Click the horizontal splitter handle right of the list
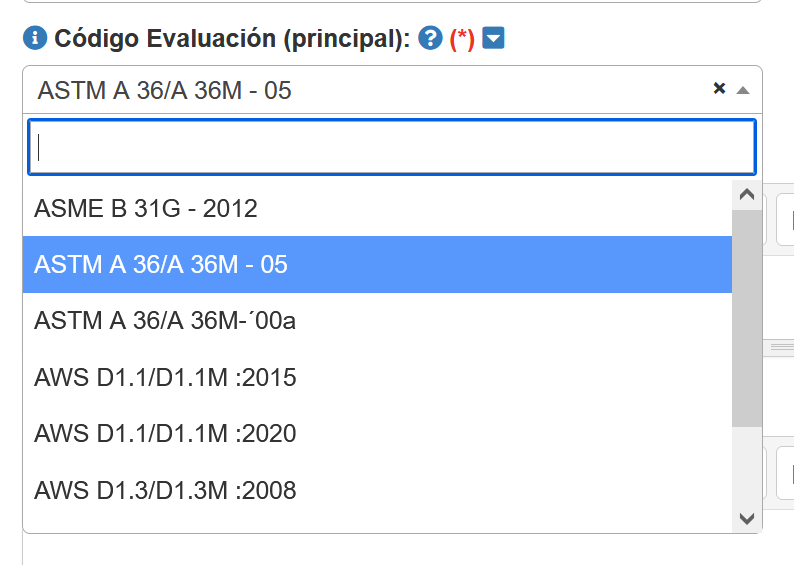 pos(779,347)
